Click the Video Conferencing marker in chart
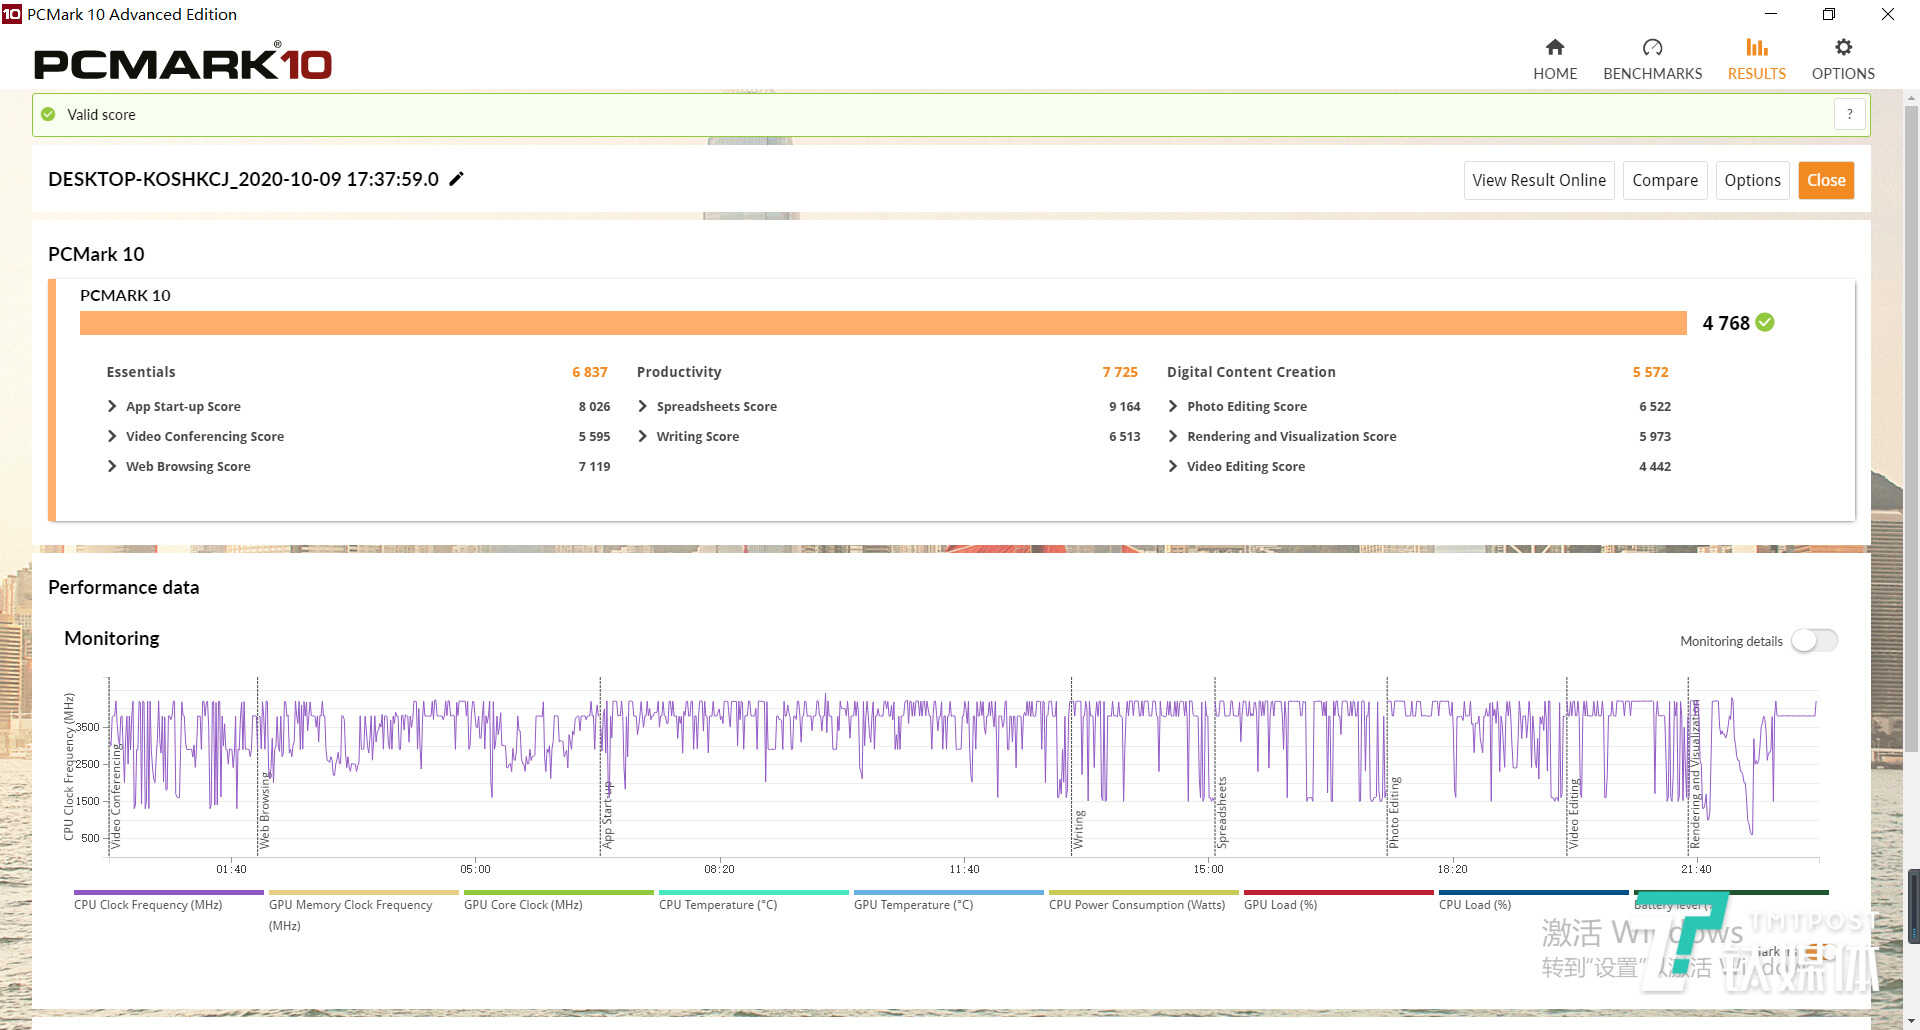Image resolution: width=1920 pixels, height=1030 pixels. (x=115, y=796)
